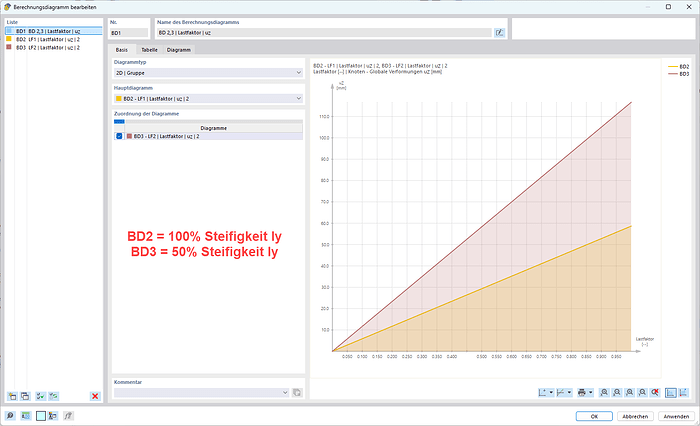Click the diagram name input field
The width and height of the screenshot is (700, 426).
(x=320, y=33)
